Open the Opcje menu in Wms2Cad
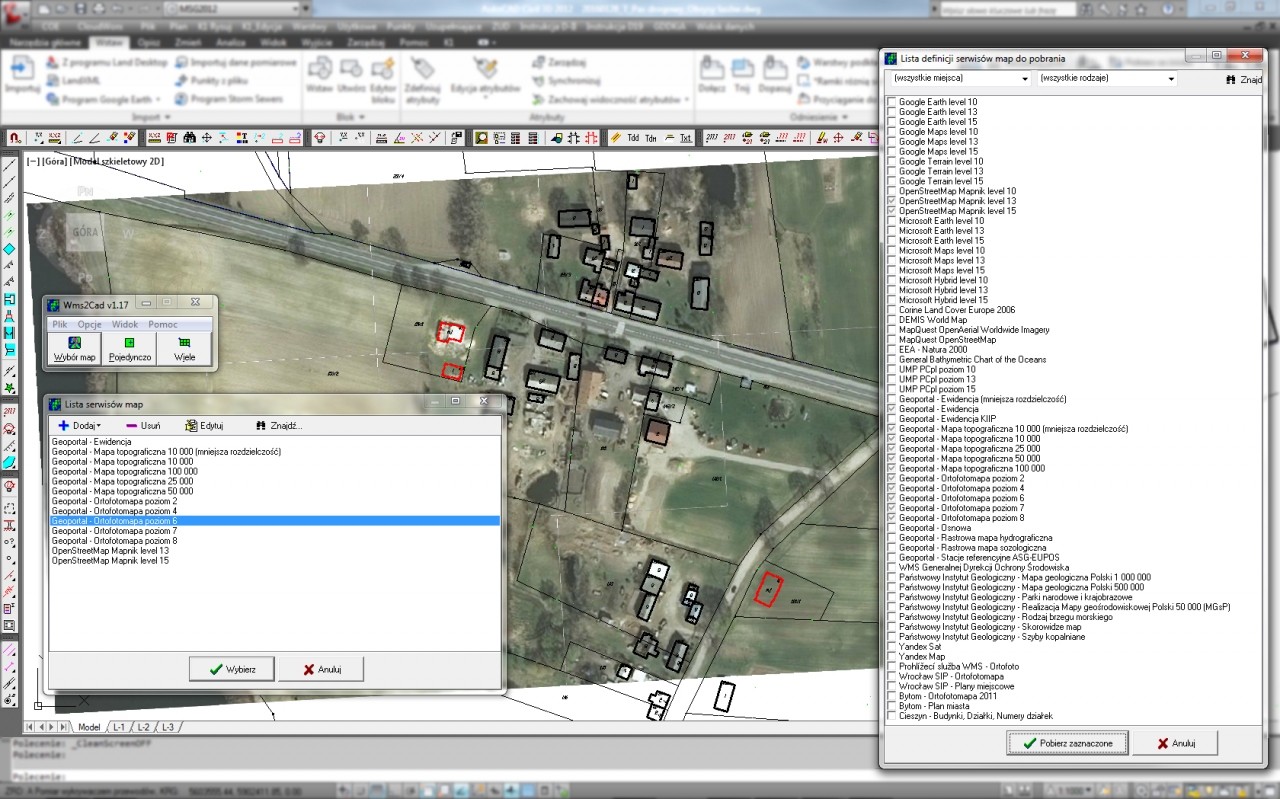Image resolution: width=1280 pixels, height=799 pixels. tap(90, 325)
